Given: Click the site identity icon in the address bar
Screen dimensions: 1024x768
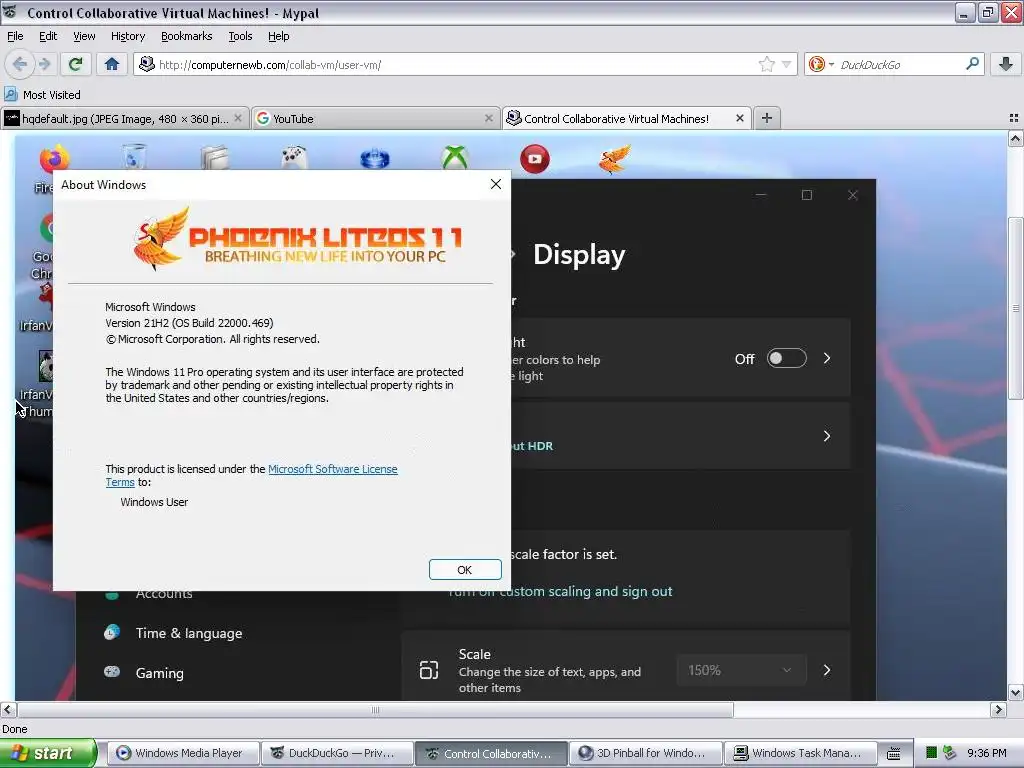Looking at the screenshot, I should pyautogui.click(x=147, y=64).
